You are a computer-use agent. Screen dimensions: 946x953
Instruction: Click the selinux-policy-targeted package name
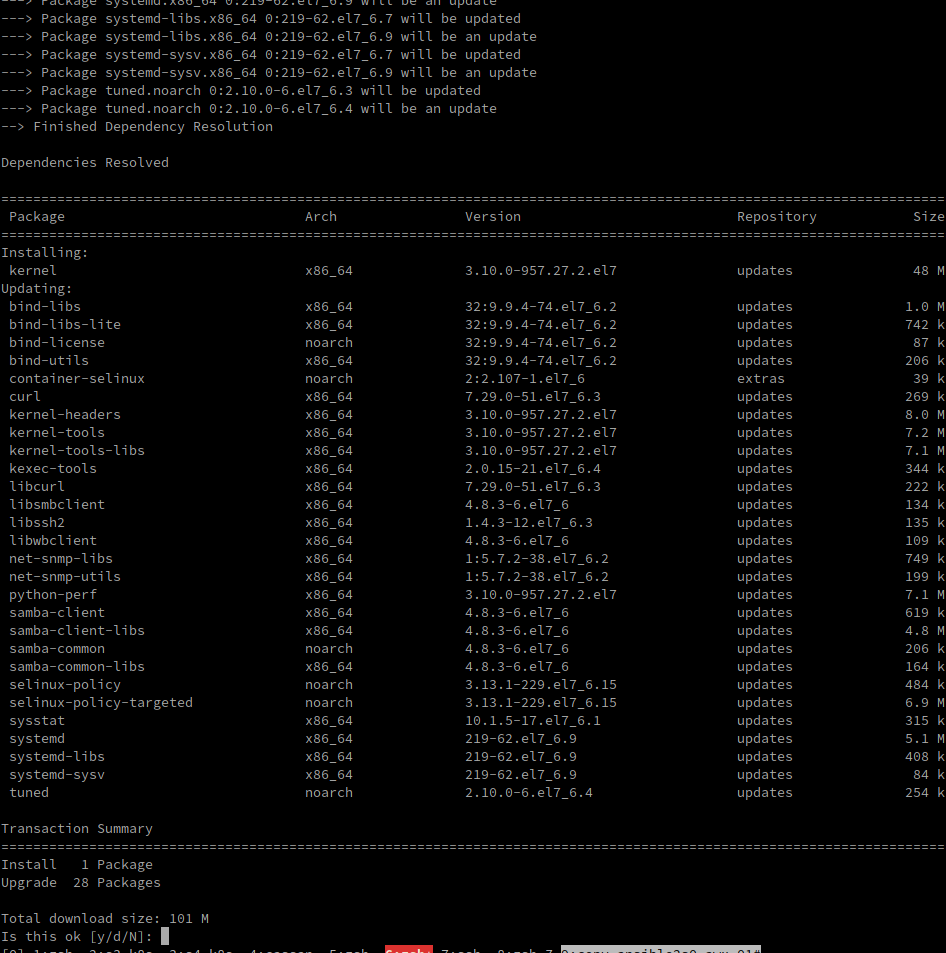(x=101, y=703)
